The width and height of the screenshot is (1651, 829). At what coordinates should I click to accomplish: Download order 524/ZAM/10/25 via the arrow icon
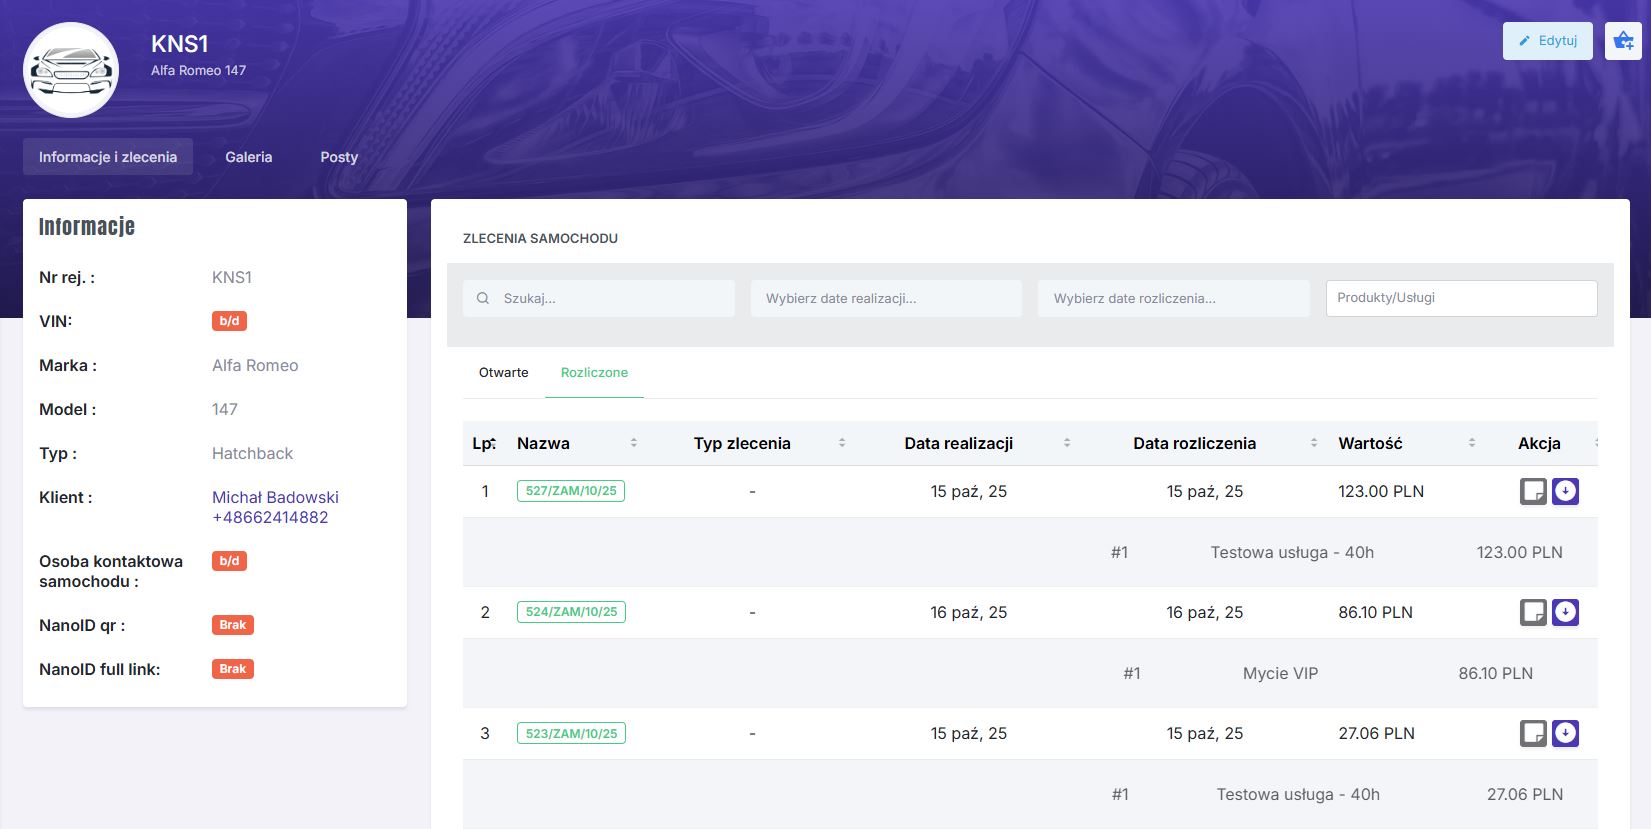1565,612
